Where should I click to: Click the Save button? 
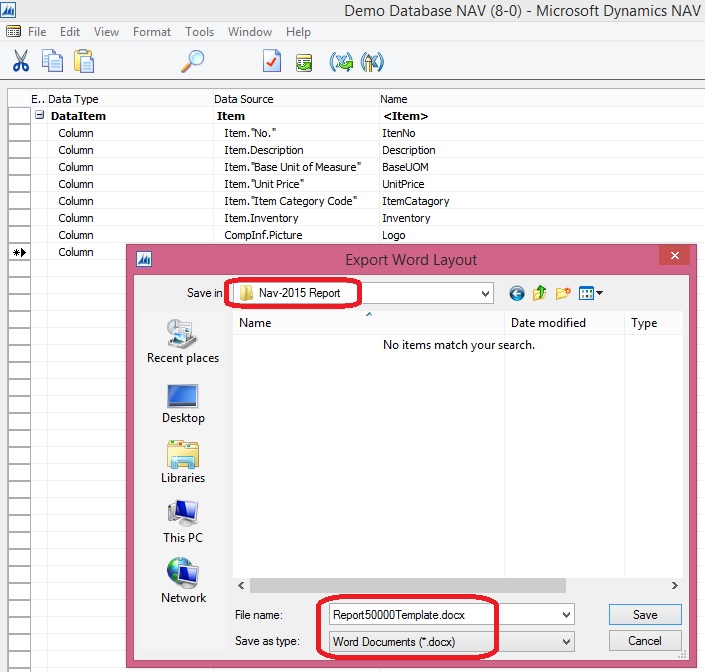(x=645, y=615)
